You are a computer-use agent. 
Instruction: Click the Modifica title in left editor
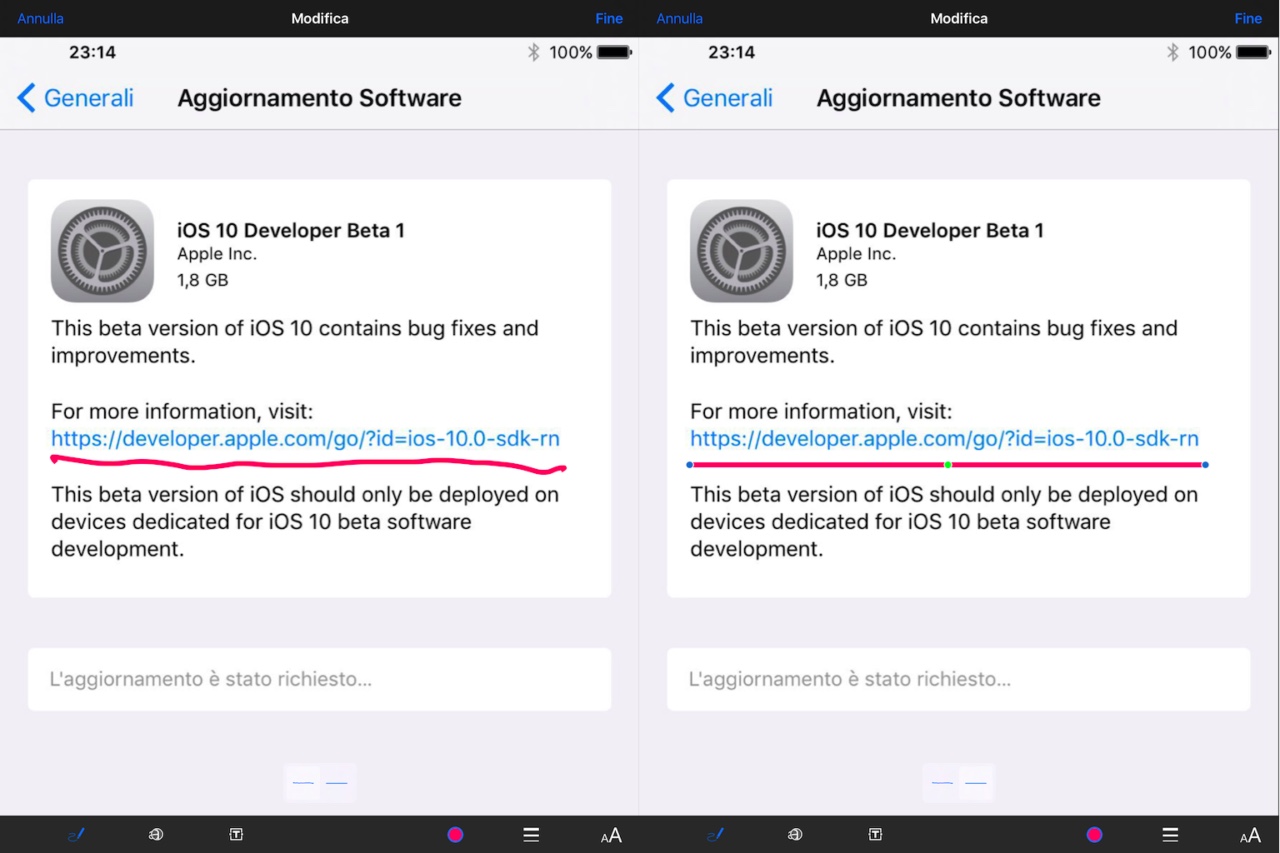pyautogui.click(x=320, y=18)
